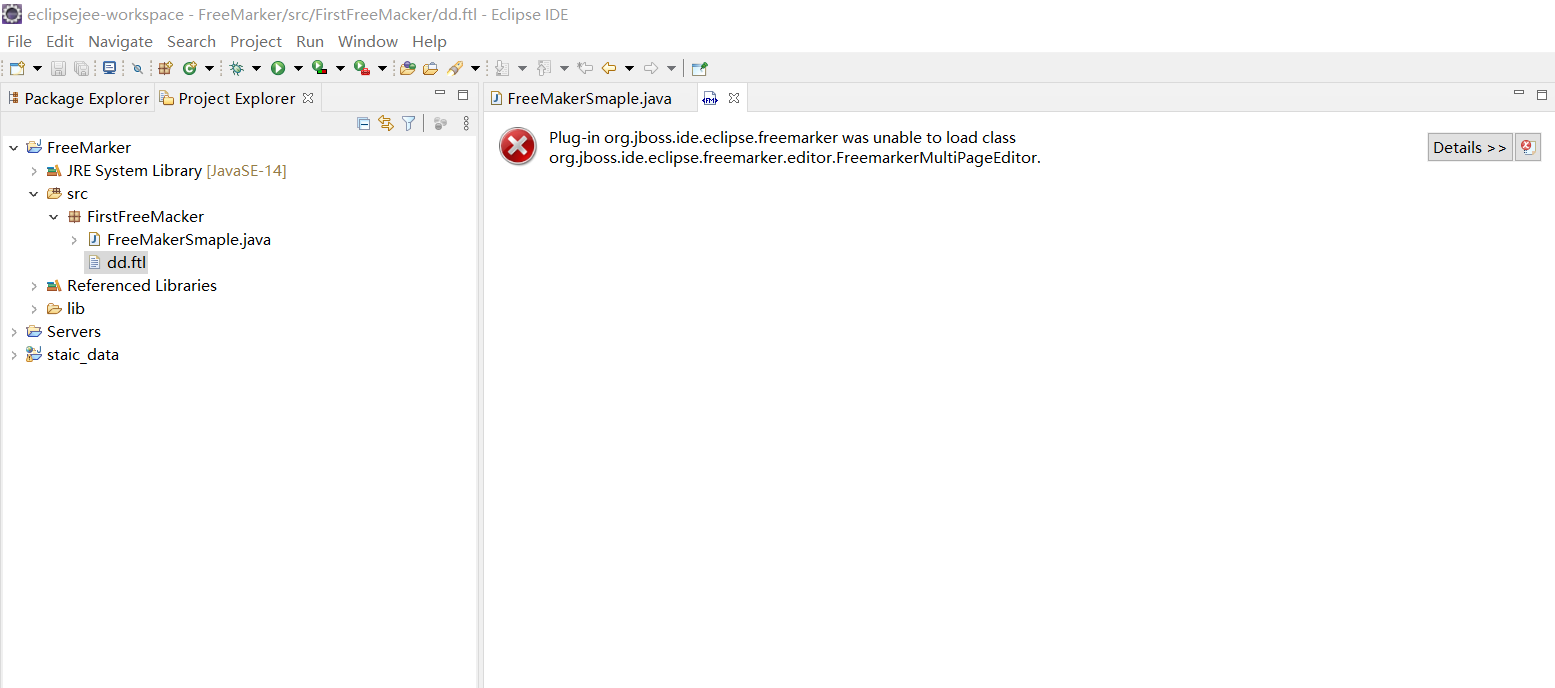Screen dimensions: 1555x688
Task: Open the Help menu
Action: point(429,41)
